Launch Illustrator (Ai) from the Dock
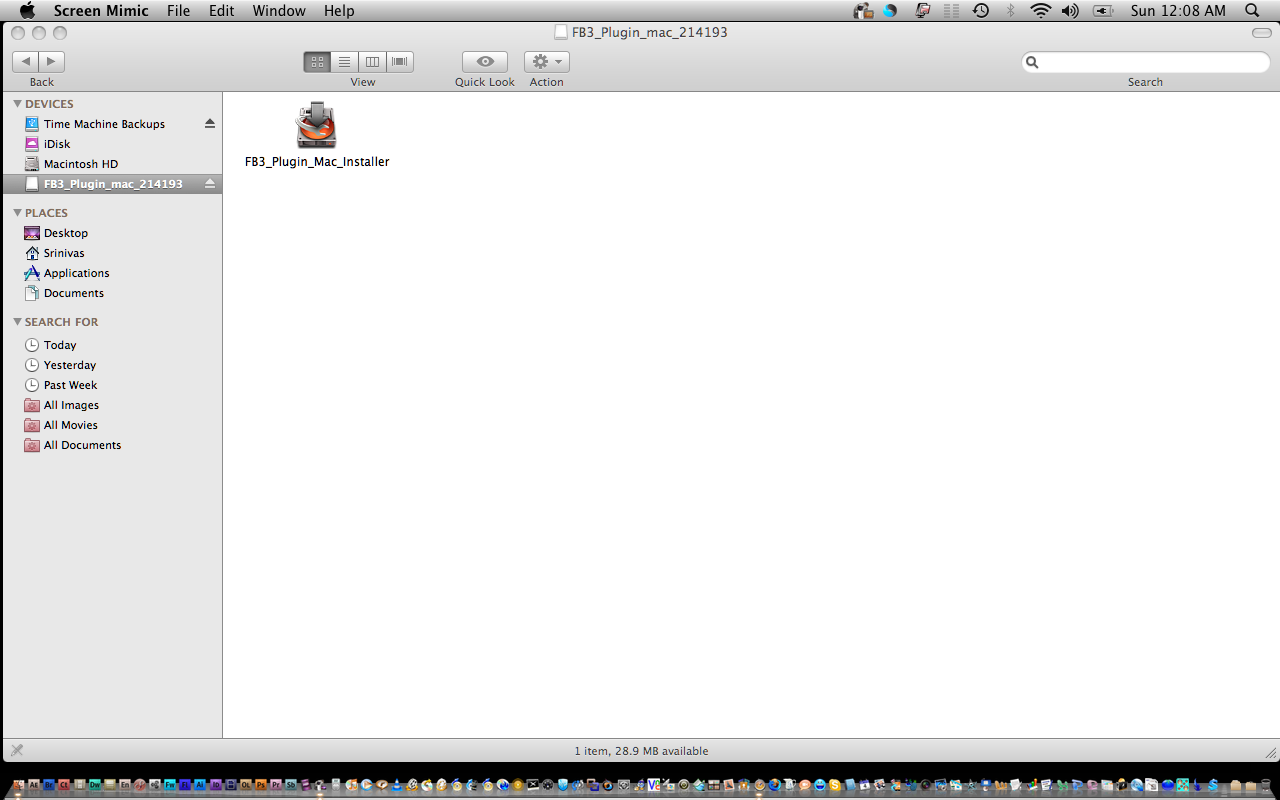The width and height of the screenshot is (1280, 800). [x=200, y=785]
